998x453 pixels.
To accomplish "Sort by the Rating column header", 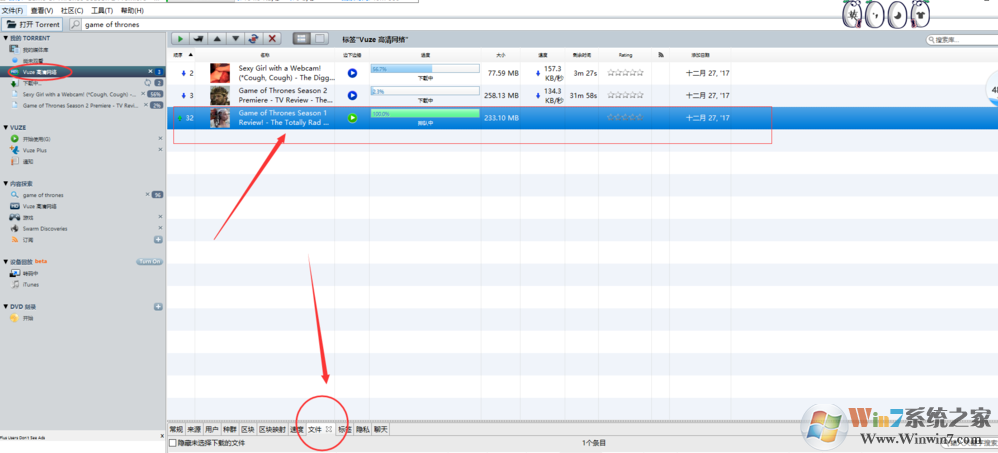I will (625, 55).
